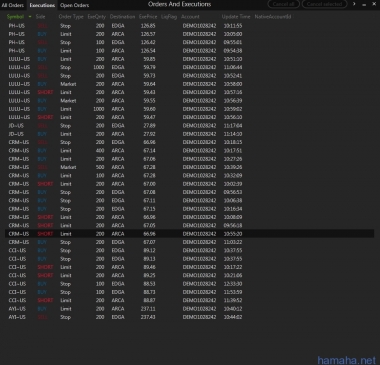Click the Cancel selected button

point(324,4)
